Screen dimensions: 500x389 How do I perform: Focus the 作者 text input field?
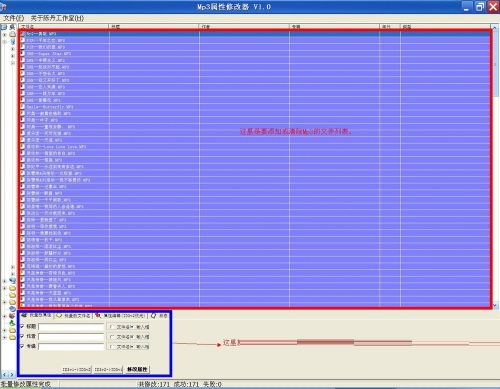tap(71, 337)
